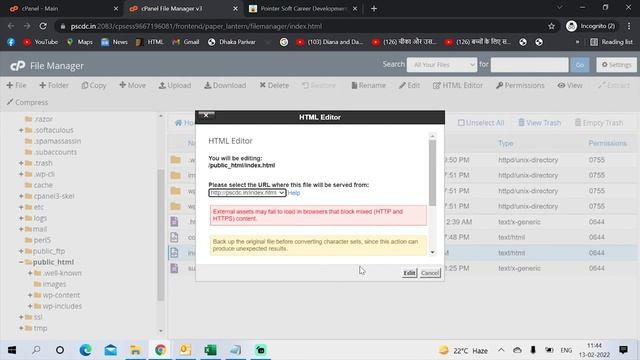The image size is (640, 360).
Task: Switch to cPanel - Main browser tab
Action: tap(63, 9)
